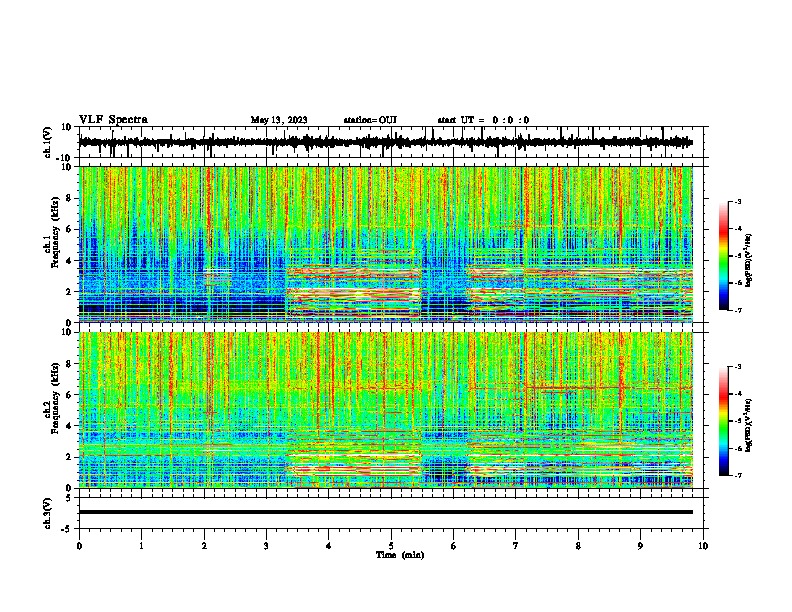Click the ch.1 color bar log(PSD) label
The height and width of the screenshot is (612, 792).
point(749,260)
